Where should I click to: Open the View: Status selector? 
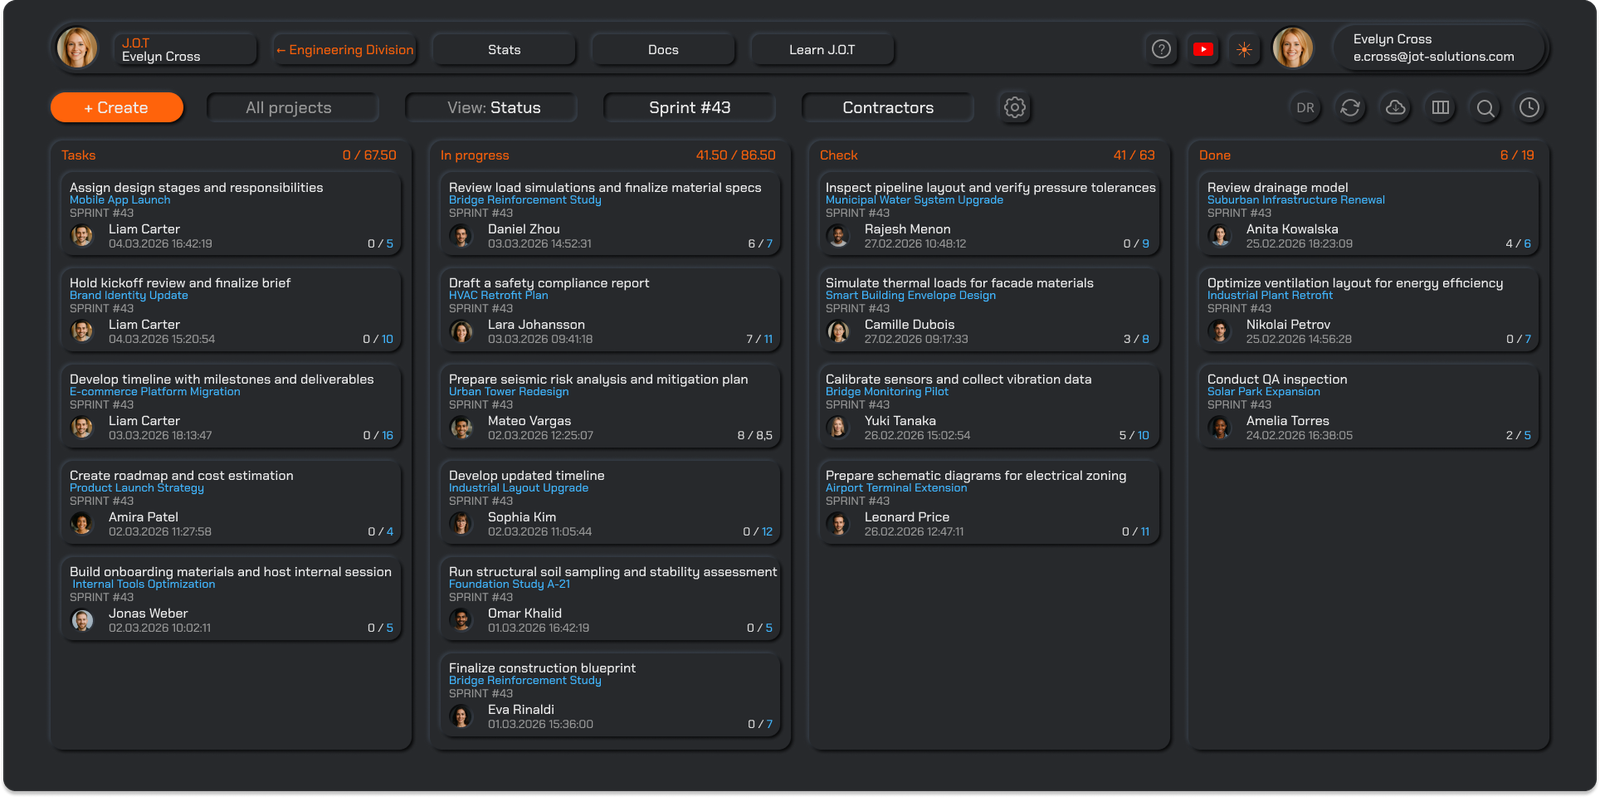coord(493,108)
